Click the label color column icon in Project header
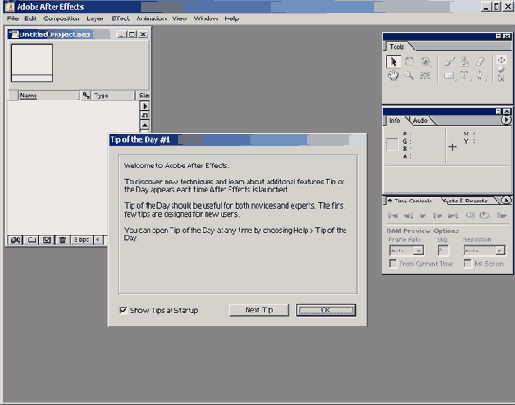The width and height of the screenshot is (515, 405). 86,96
